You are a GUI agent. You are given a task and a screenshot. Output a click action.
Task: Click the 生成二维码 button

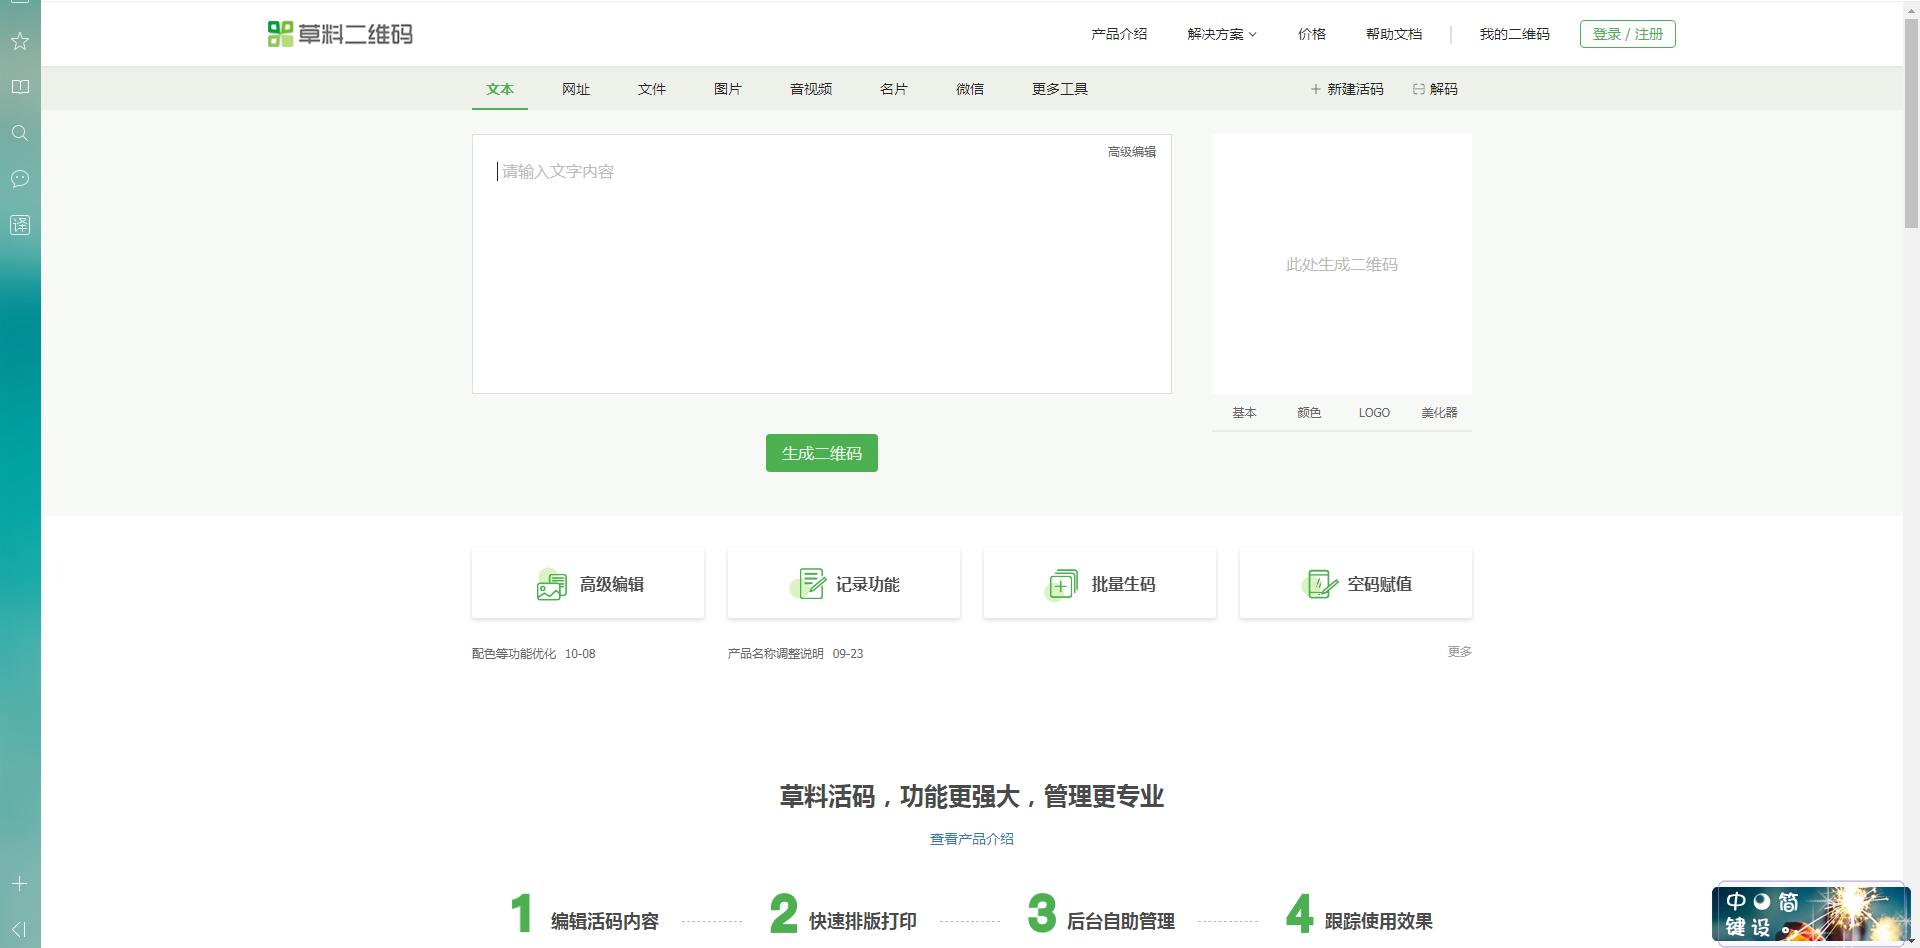tap(821, 453)
